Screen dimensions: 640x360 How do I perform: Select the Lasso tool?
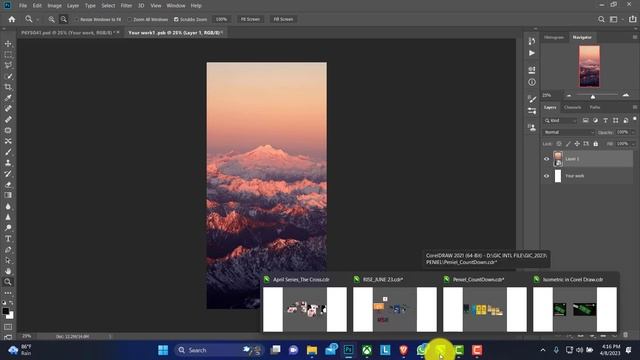click(x=8, y=65)
